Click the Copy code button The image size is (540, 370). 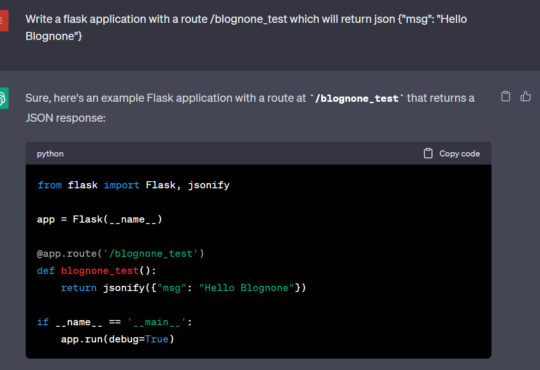pos(451,153)
